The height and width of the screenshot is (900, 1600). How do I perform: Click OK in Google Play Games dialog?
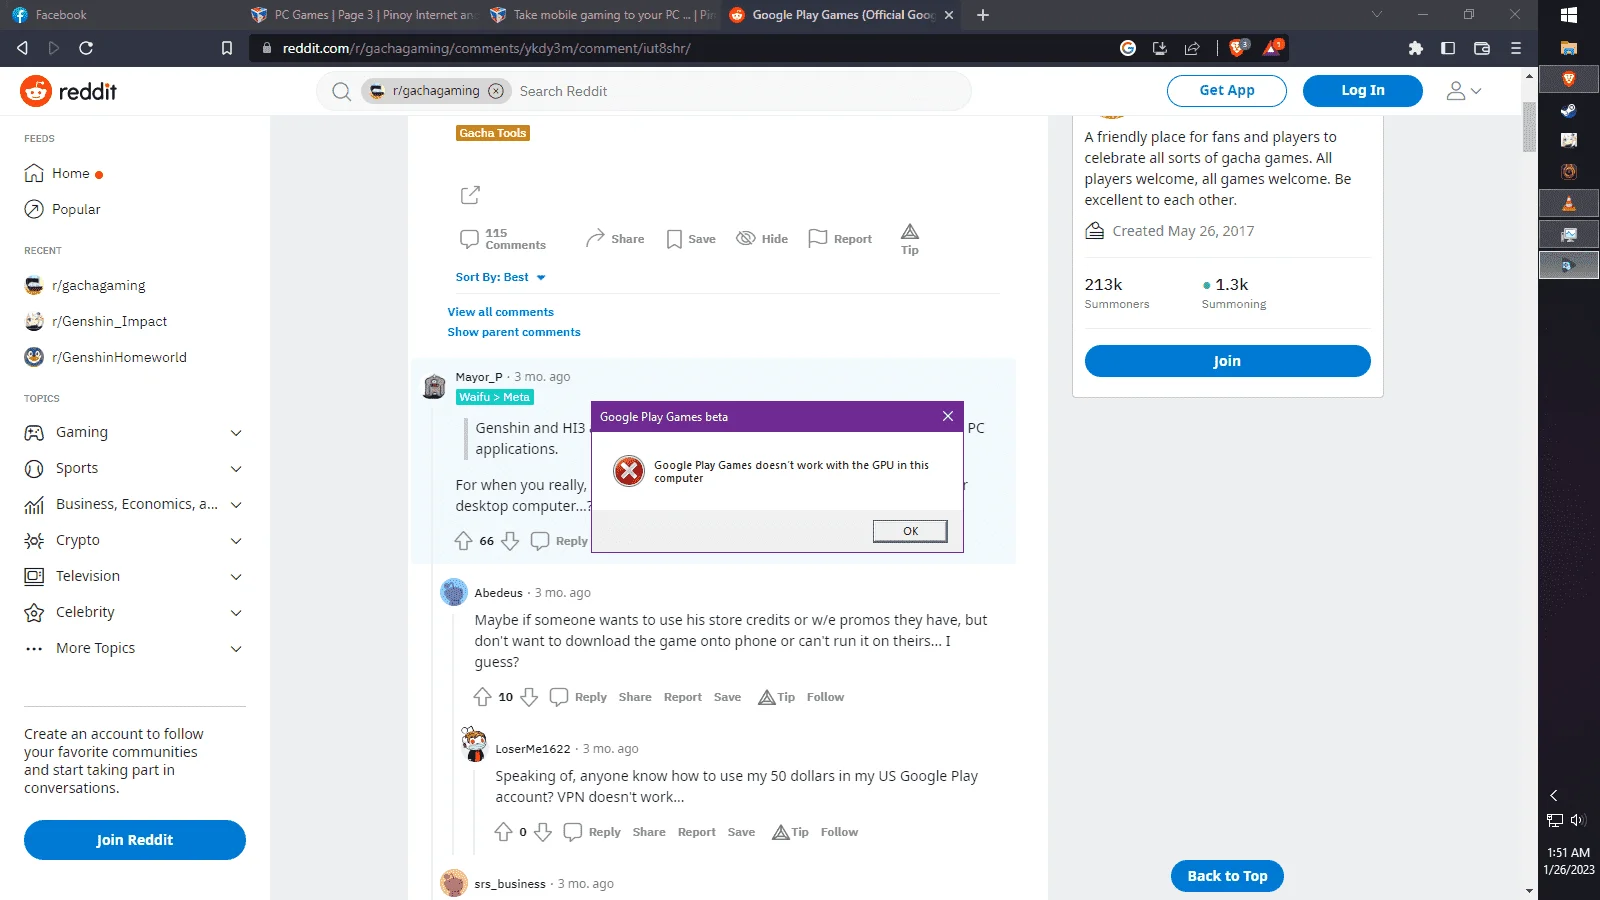(x=910, y=531)
